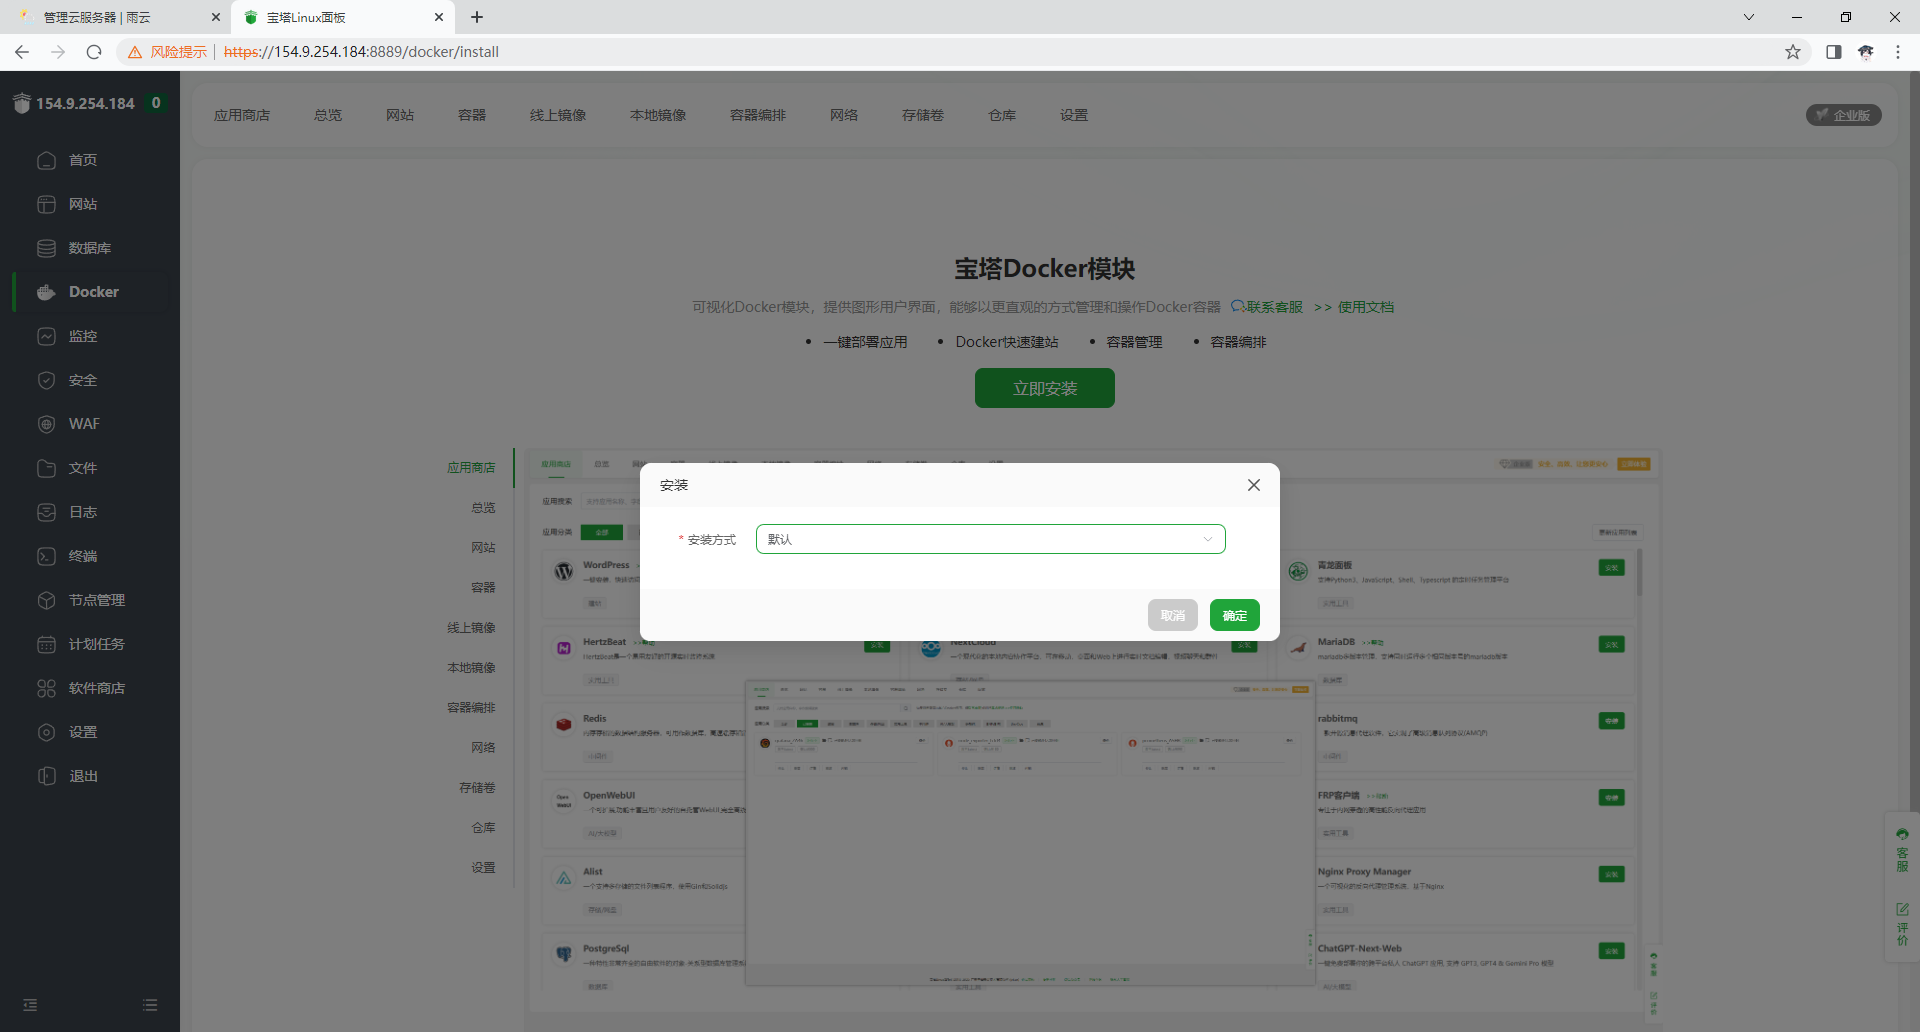
Task: Reload the page in browser
Action: point(94,52)
